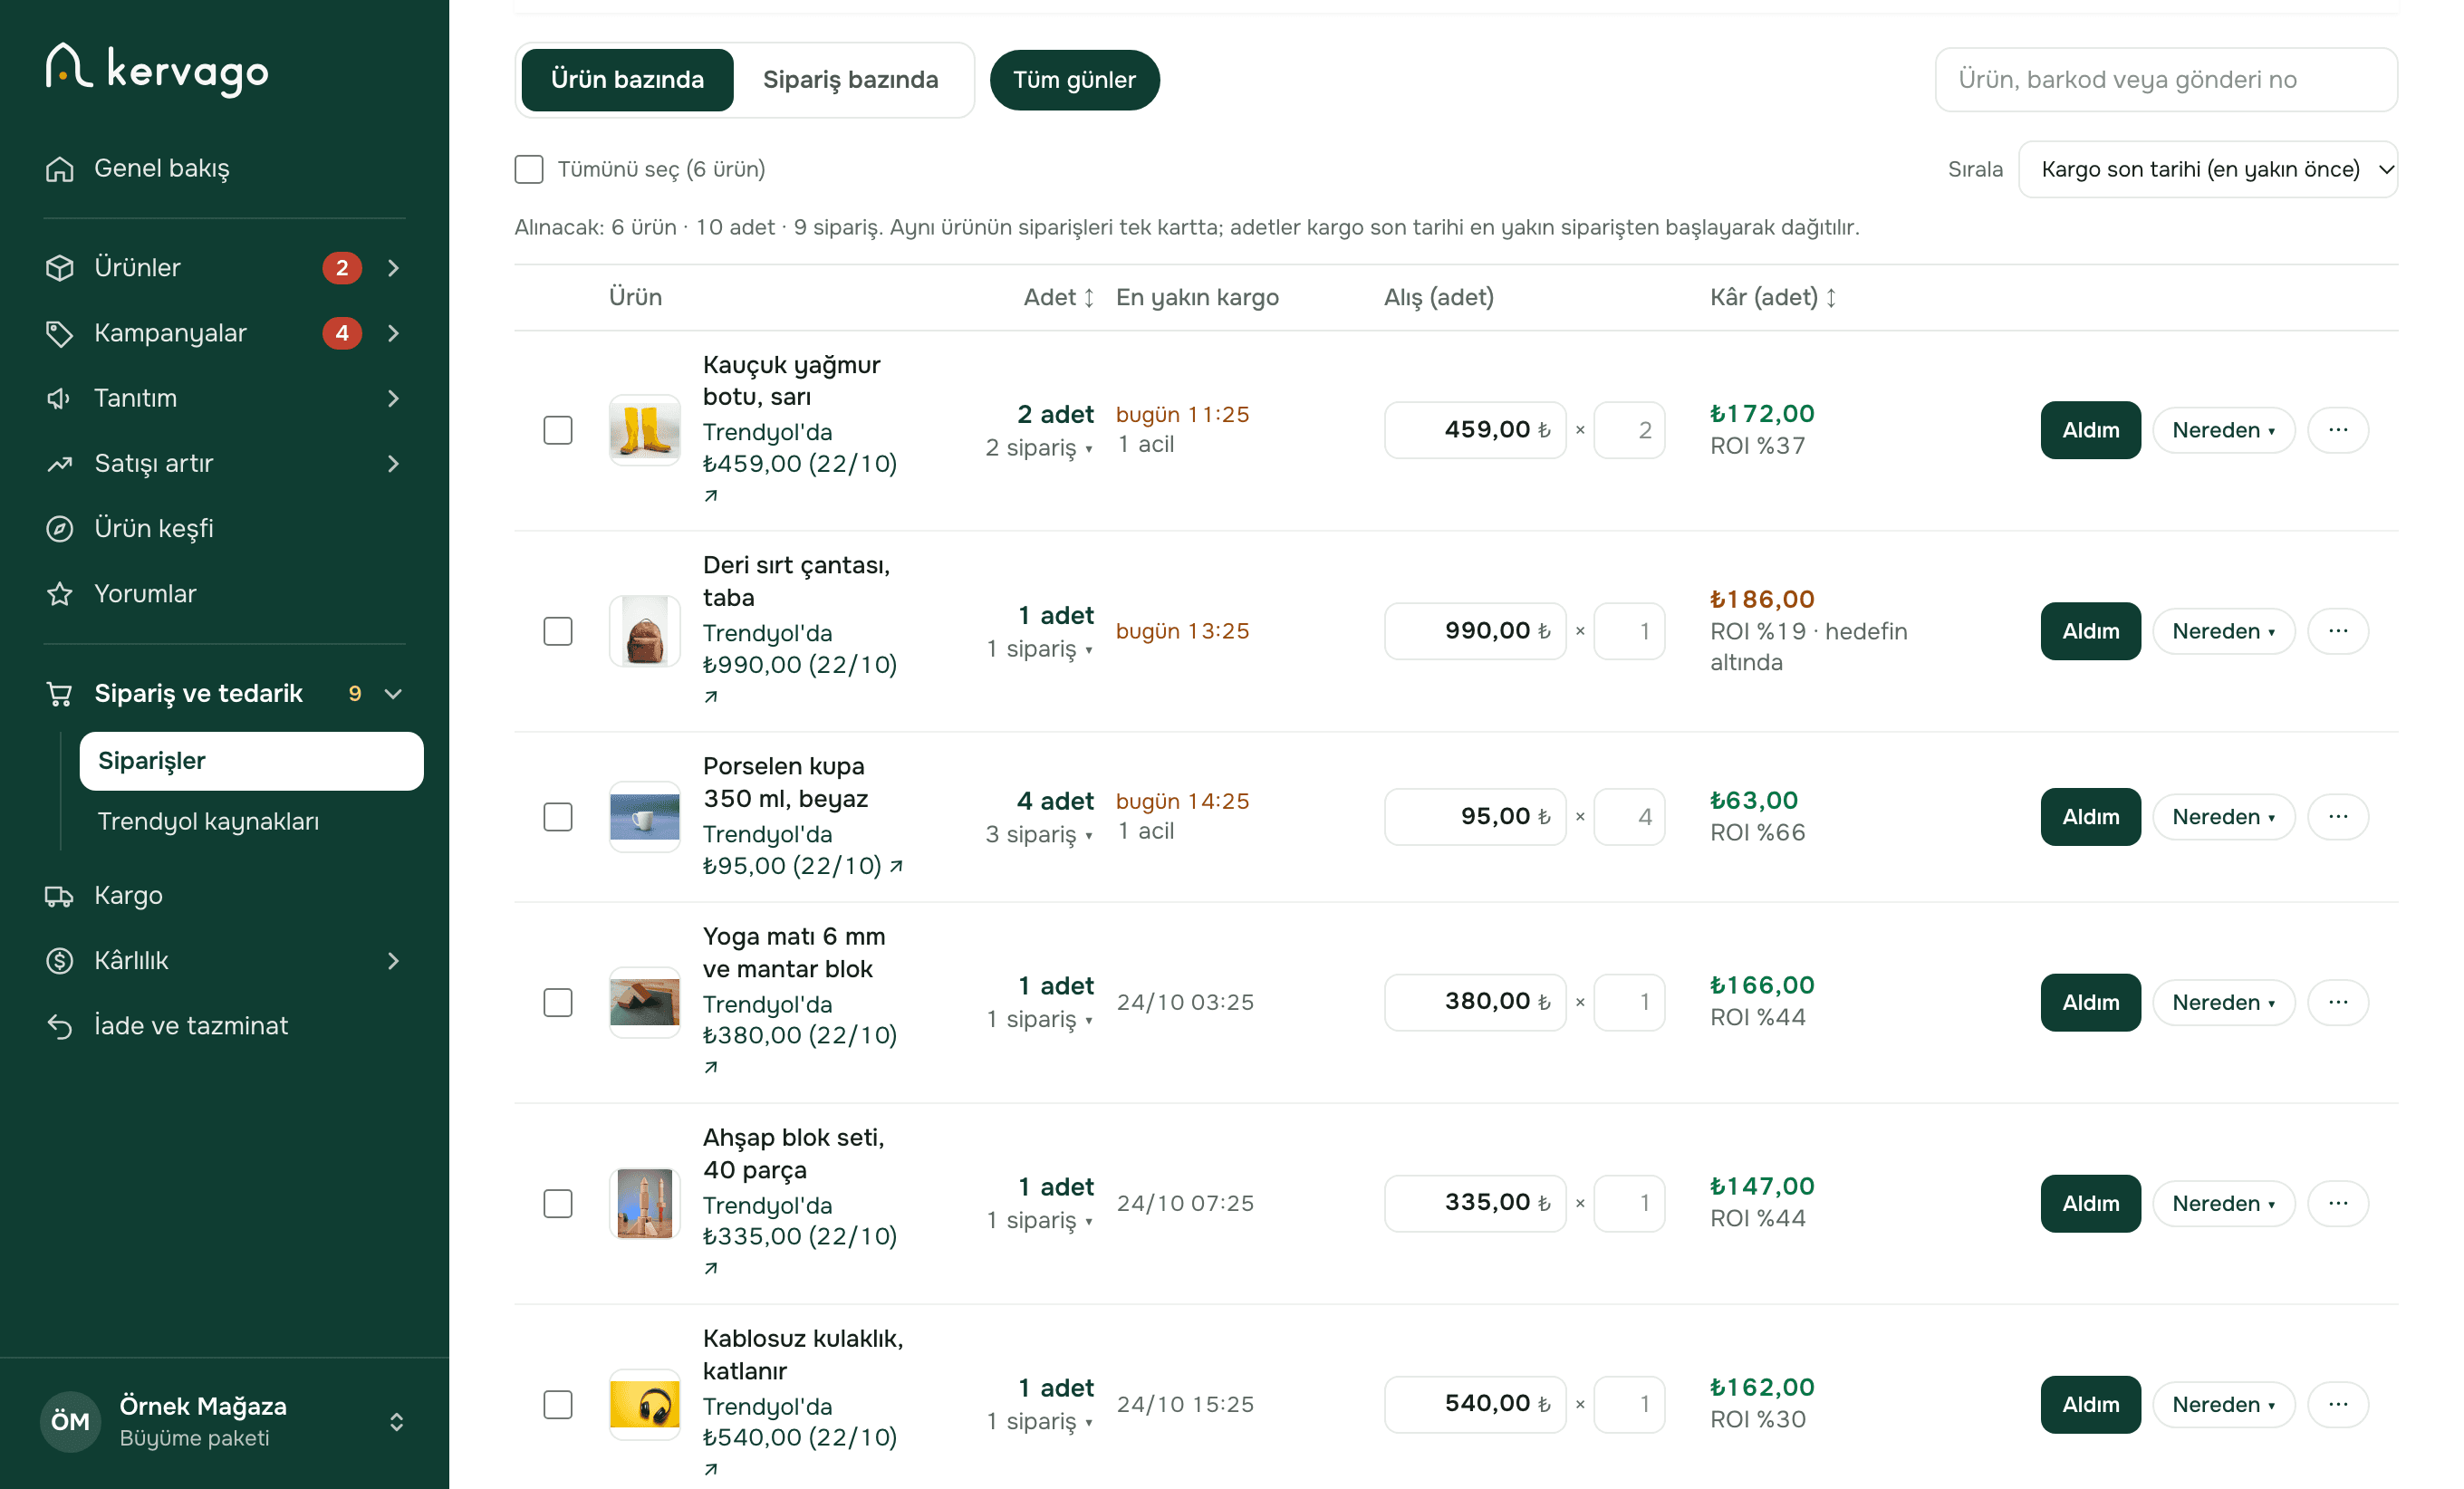Image resolution: width=2464 pixels, height=1489 pixels.
Task: Click the Ürün keşfi compass icon
Action: (60, 528)
